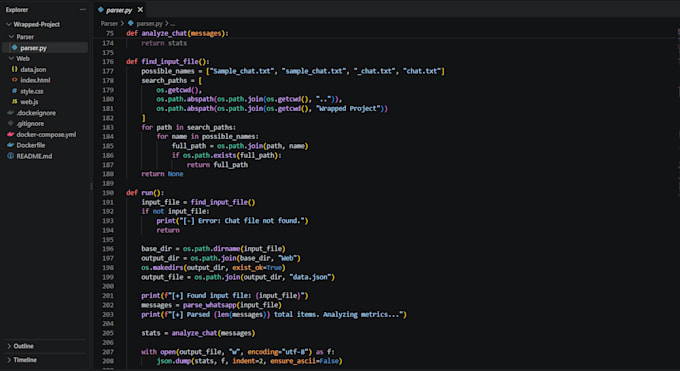Select the parser.py editor tab
The image size is (680, 371).
pos(120,10)
